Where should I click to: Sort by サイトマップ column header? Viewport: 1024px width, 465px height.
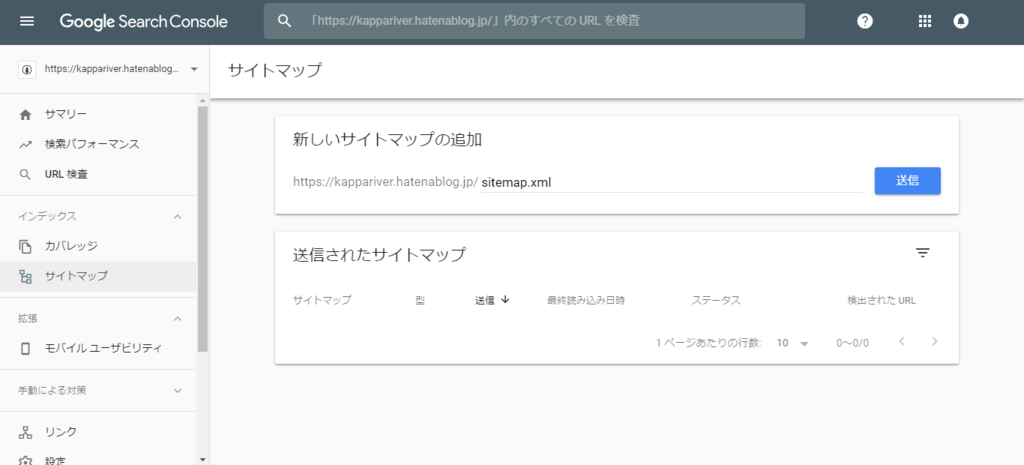[322, 300]
